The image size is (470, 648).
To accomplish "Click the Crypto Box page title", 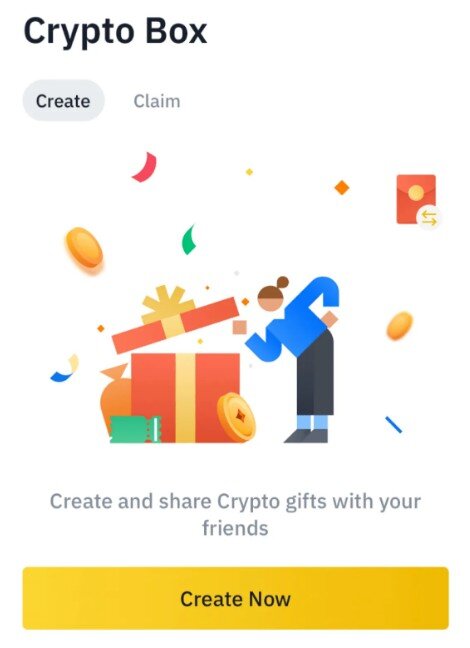I will click(115, 32).
